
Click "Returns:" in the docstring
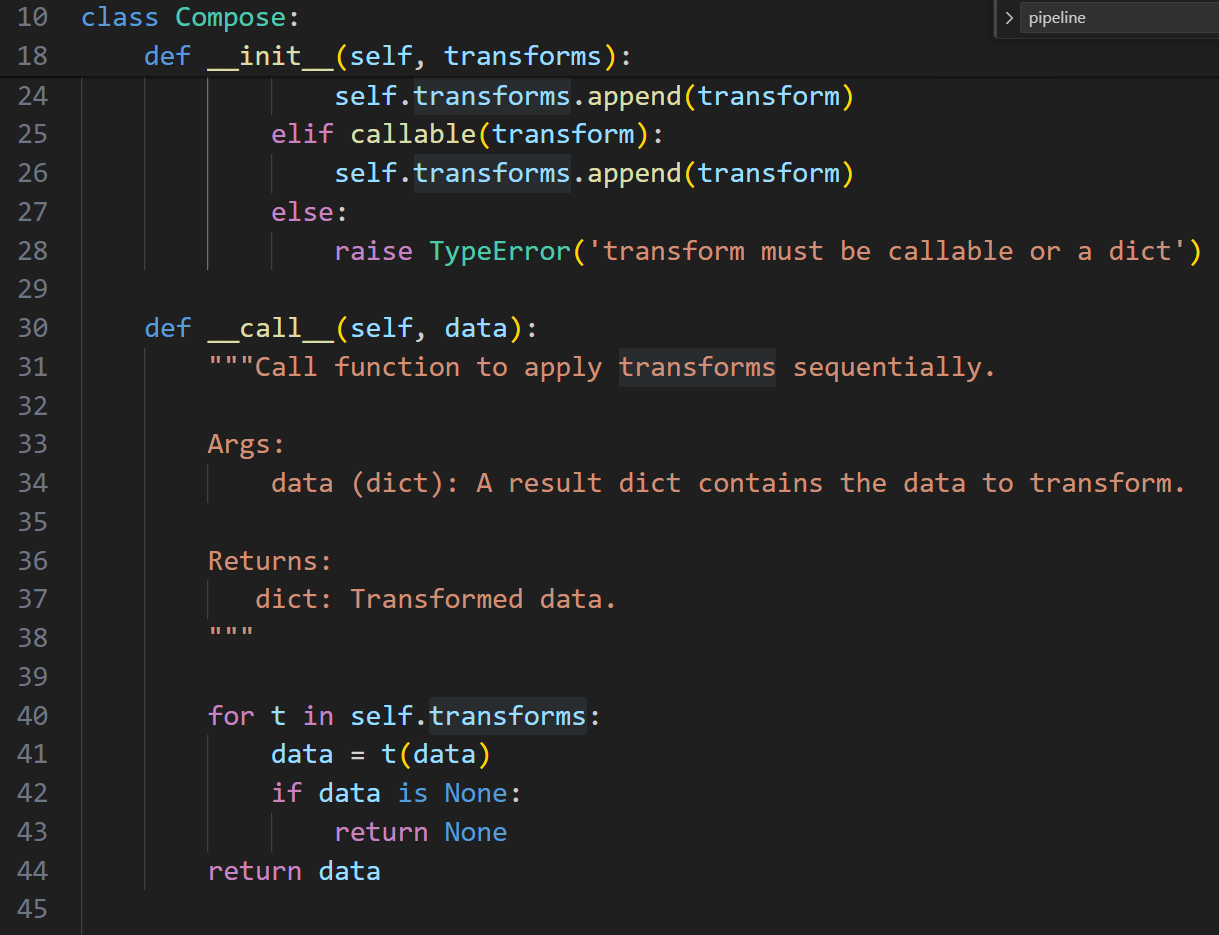pos(269,561)
